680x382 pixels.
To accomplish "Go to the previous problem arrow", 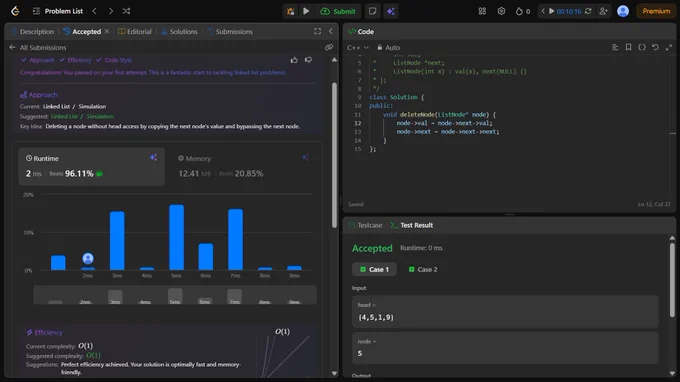I will coord(95,11).
